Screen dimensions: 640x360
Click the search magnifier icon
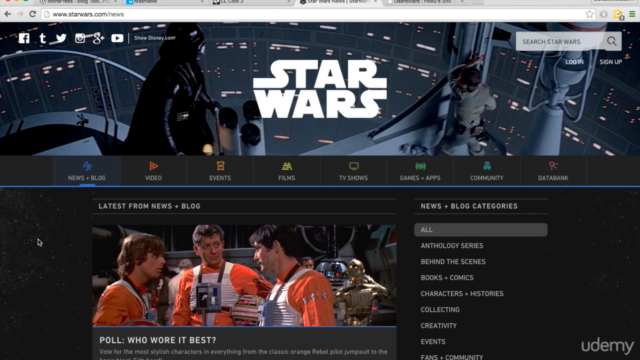611,41
